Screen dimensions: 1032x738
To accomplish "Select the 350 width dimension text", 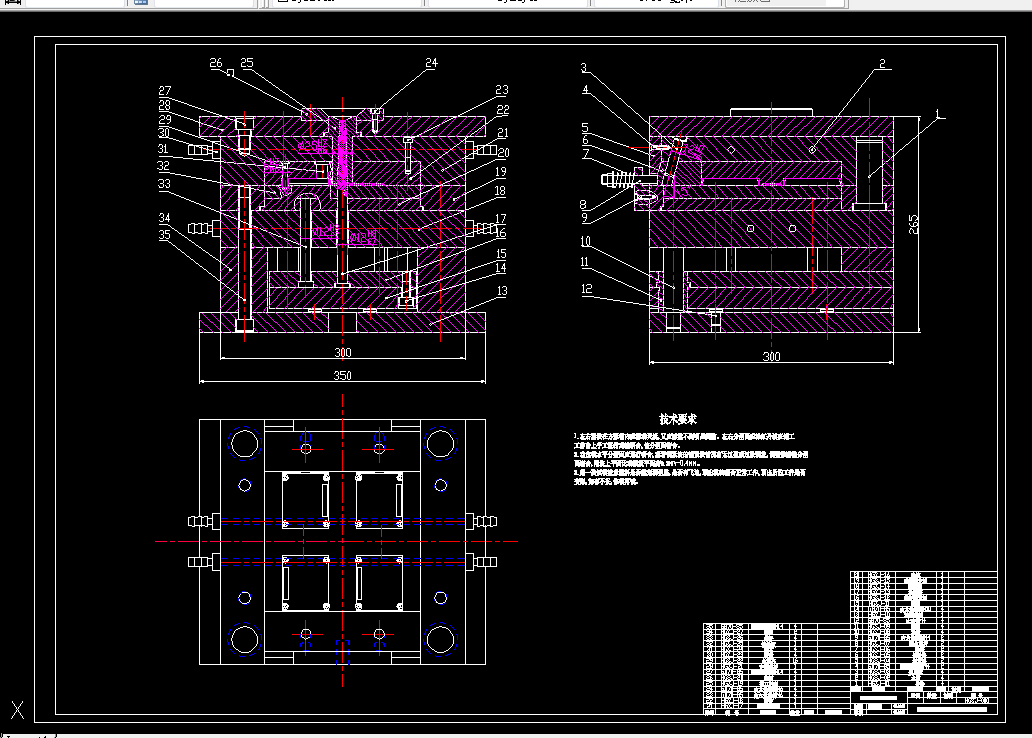I will coord(342,375).
